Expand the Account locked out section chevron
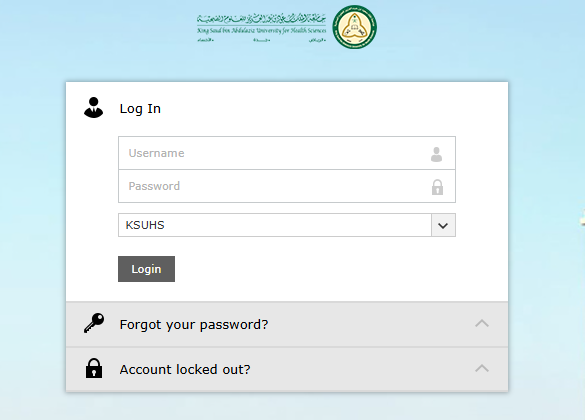The height and width of the screenshot is (420, 585). [482, 368]
